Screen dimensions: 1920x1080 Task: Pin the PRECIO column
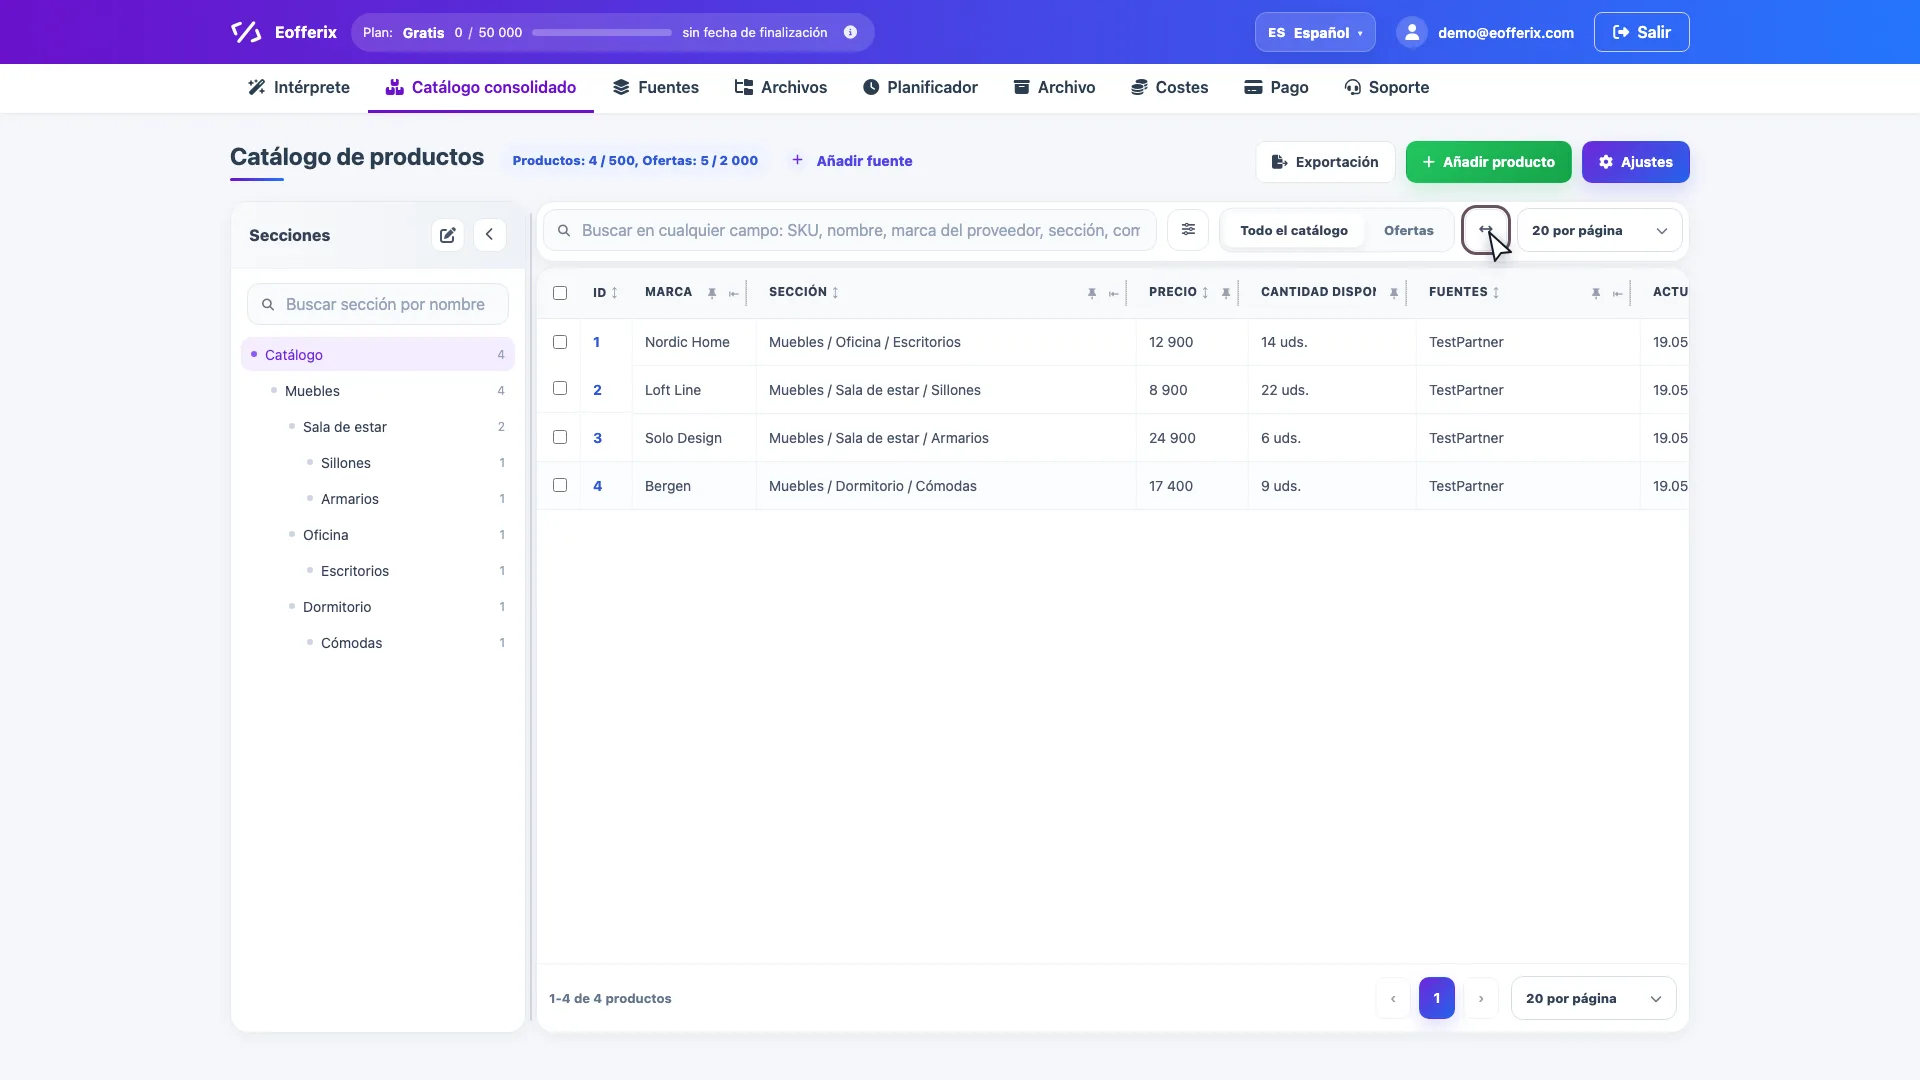(1226, 293)
